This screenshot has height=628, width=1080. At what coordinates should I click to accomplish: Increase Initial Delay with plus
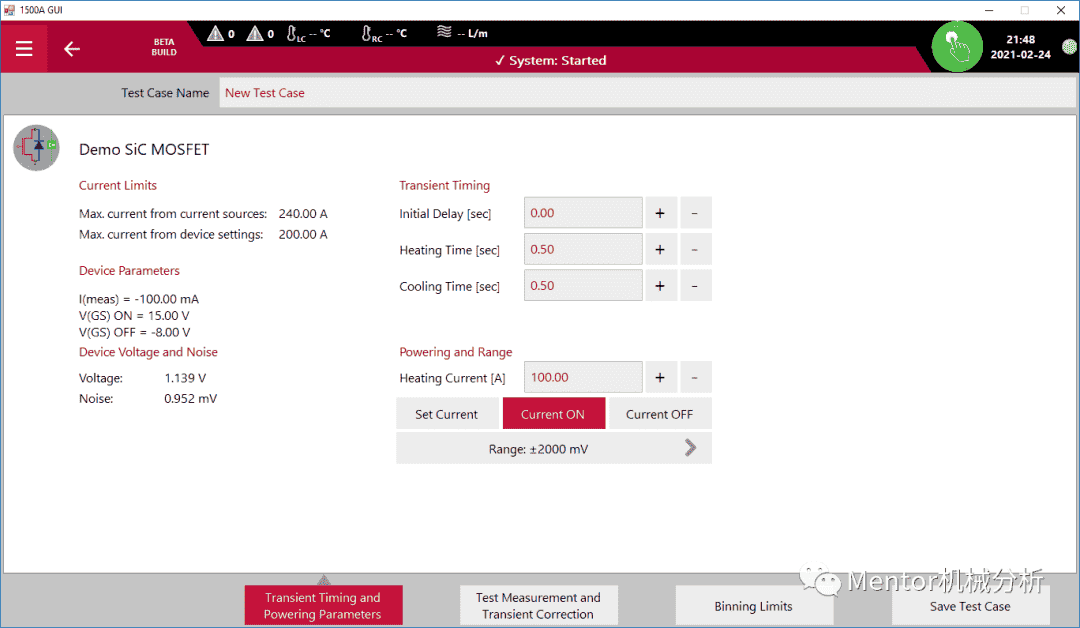click(660, 213)
